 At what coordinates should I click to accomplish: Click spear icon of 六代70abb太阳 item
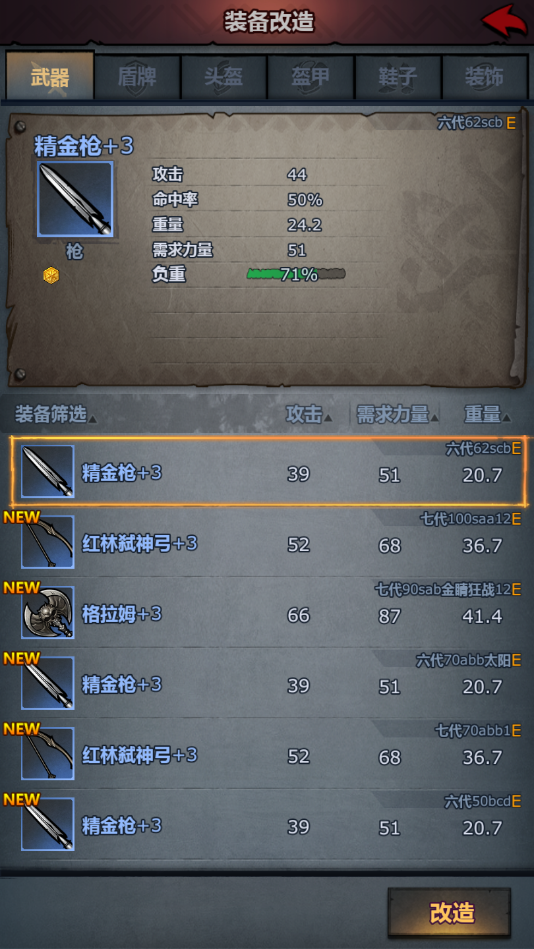48,683
